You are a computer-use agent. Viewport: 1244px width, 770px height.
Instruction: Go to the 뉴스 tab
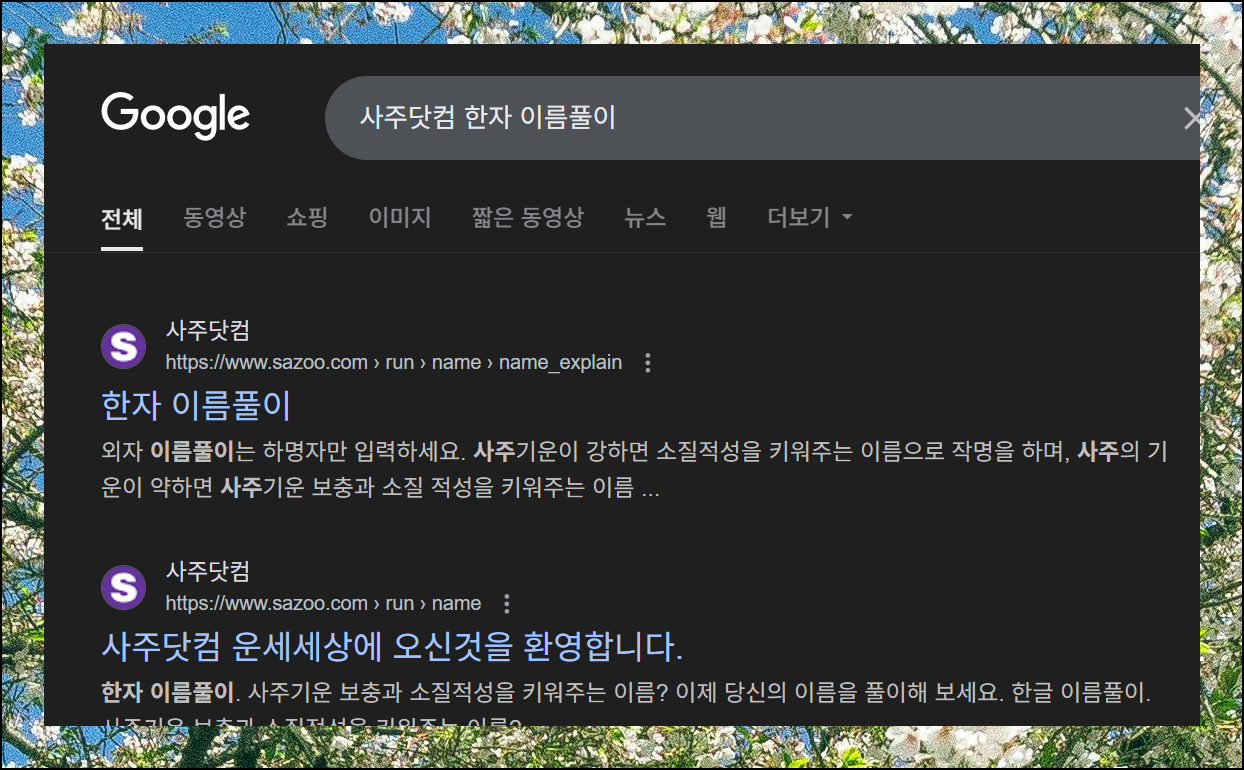pyautogui.click(x=645, y=217)
